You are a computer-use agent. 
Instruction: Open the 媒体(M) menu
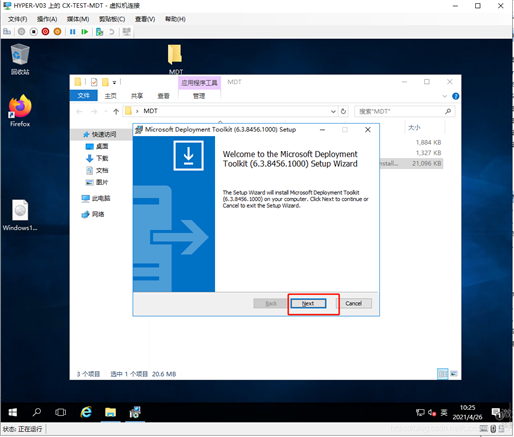coord(78,19)
